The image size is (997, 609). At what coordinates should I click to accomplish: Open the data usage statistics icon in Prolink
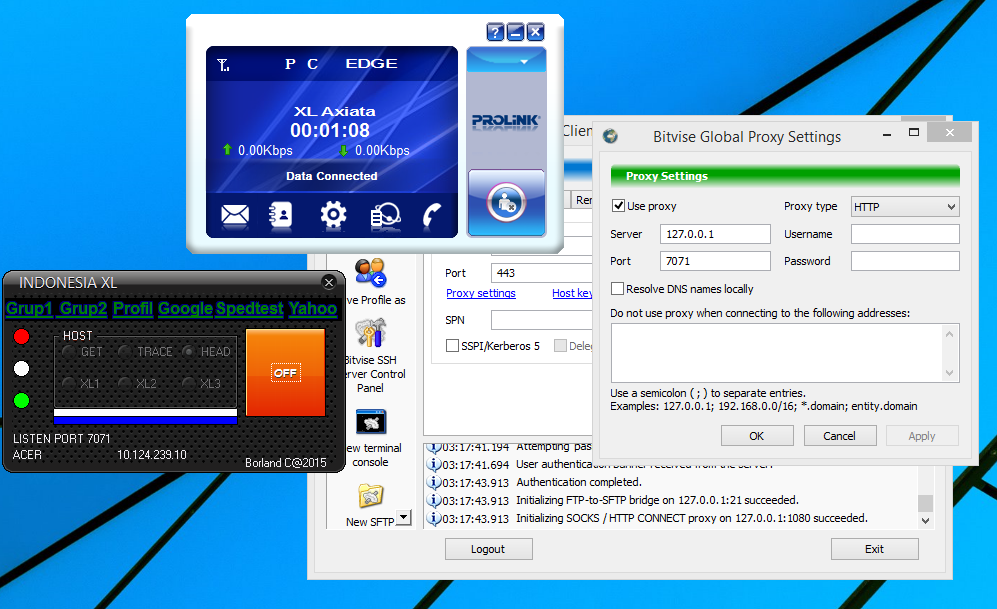[385, 215]
